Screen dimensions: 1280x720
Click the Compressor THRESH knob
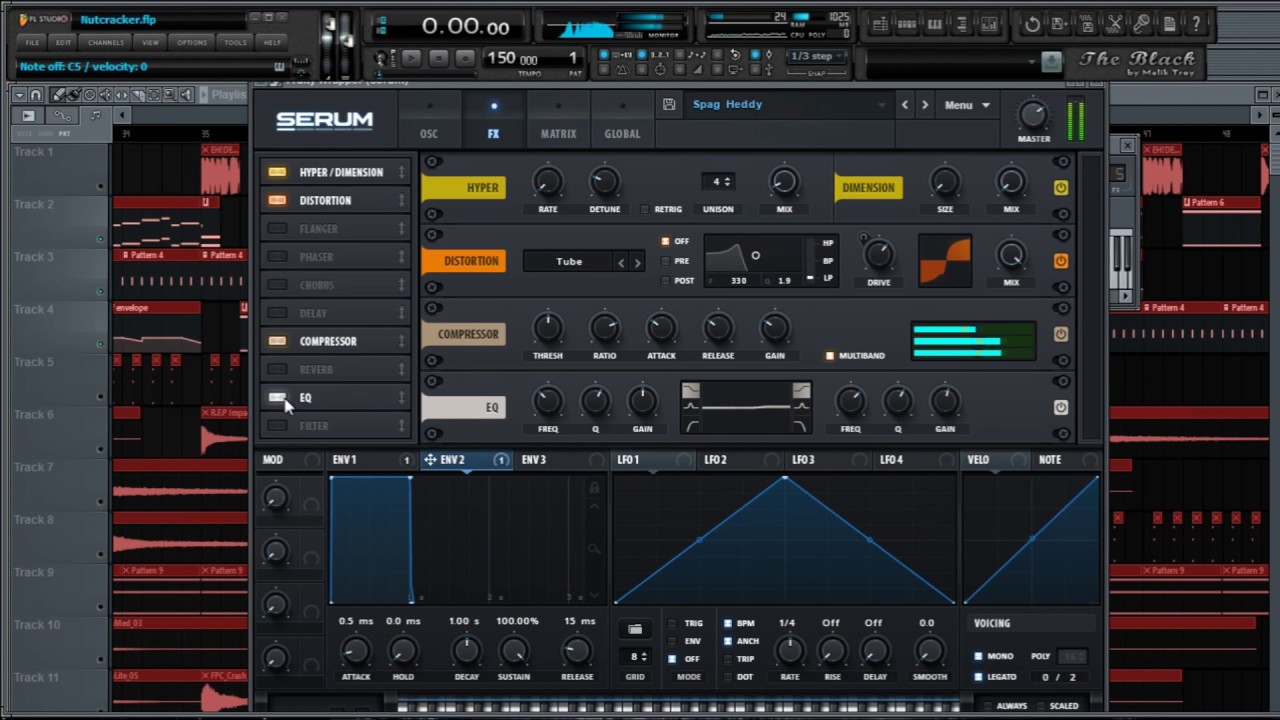click(x=548, y=328)
